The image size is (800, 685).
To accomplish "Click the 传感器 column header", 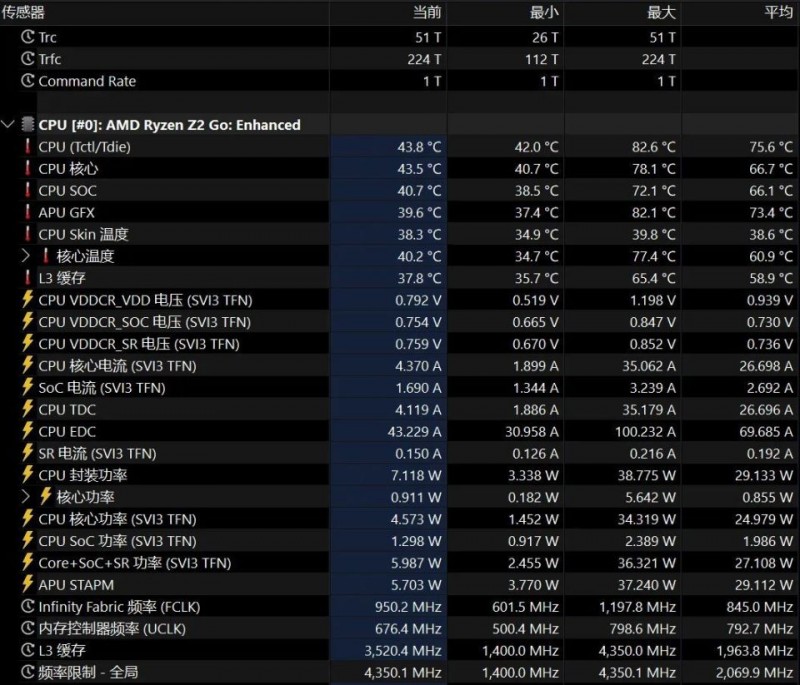I will [23, 12].
